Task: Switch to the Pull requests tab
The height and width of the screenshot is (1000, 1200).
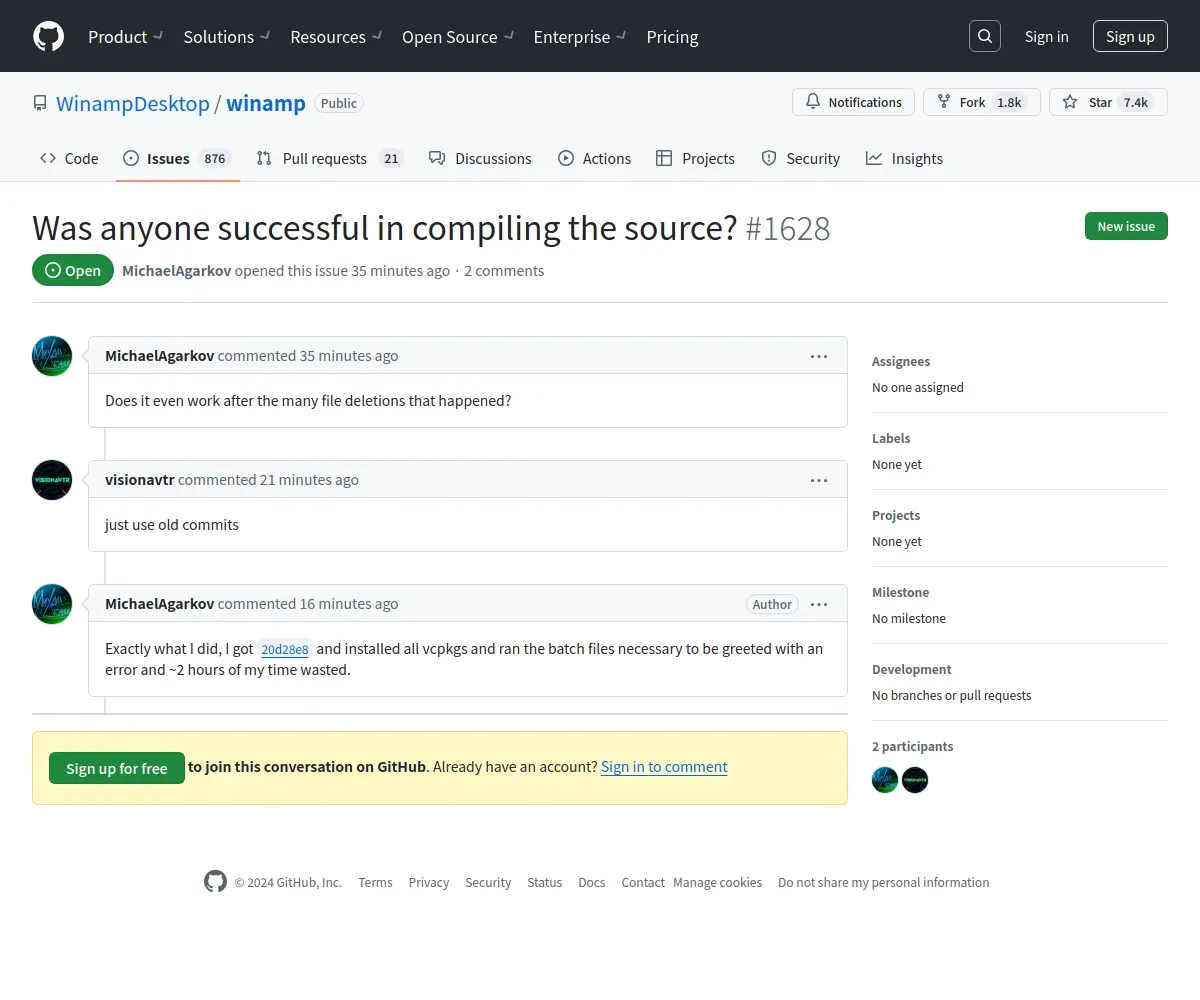Action: [329, 158]
